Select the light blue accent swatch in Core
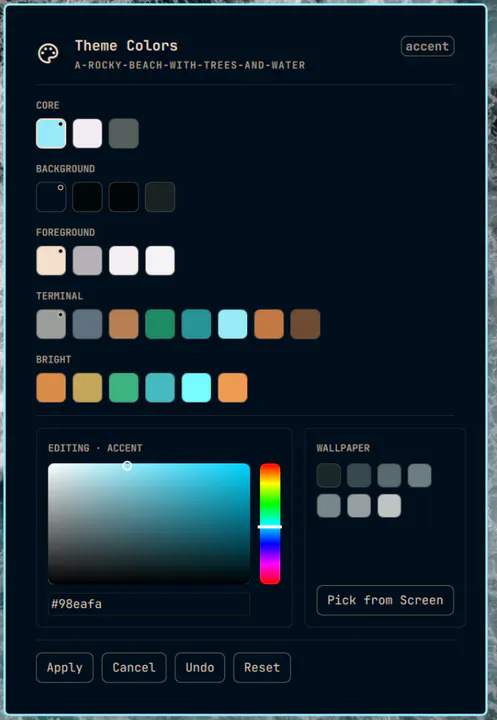 point(51,134)
